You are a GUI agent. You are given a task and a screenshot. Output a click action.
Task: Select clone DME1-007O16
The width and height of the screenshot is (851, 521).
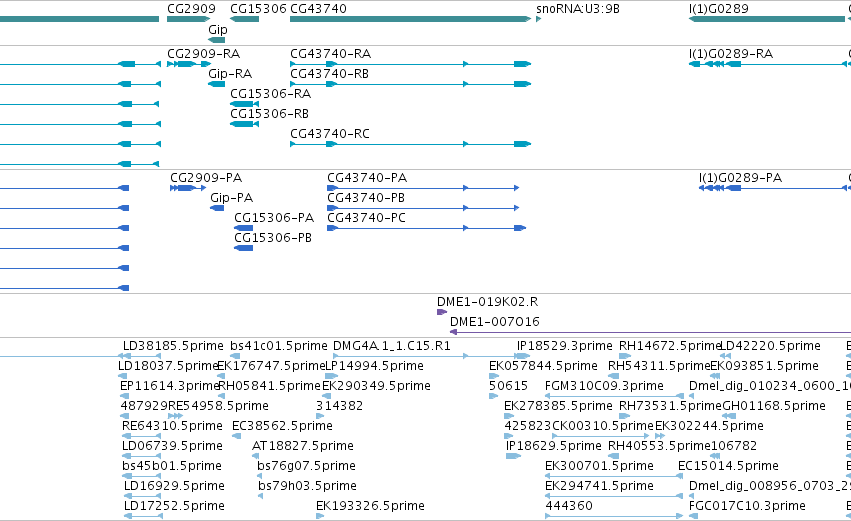click(650, 332)
